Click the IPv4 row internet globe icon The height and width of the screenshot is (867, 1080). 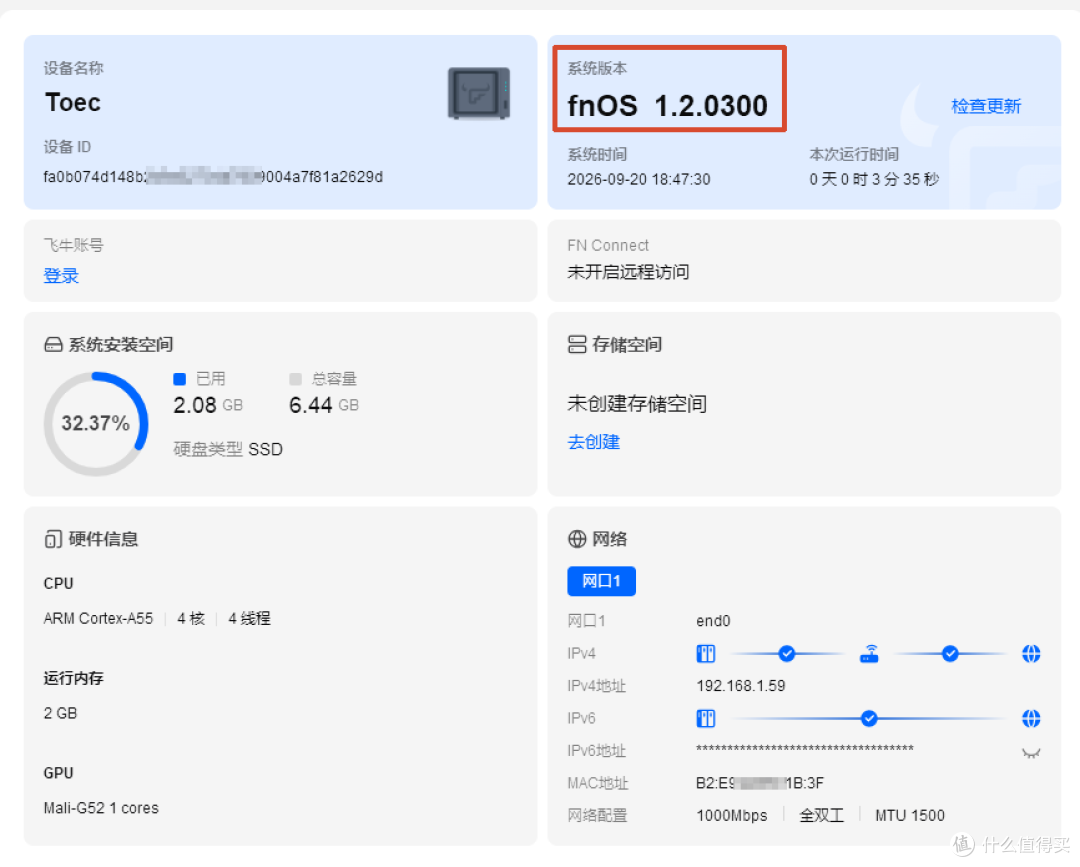tap(1031, 654)
